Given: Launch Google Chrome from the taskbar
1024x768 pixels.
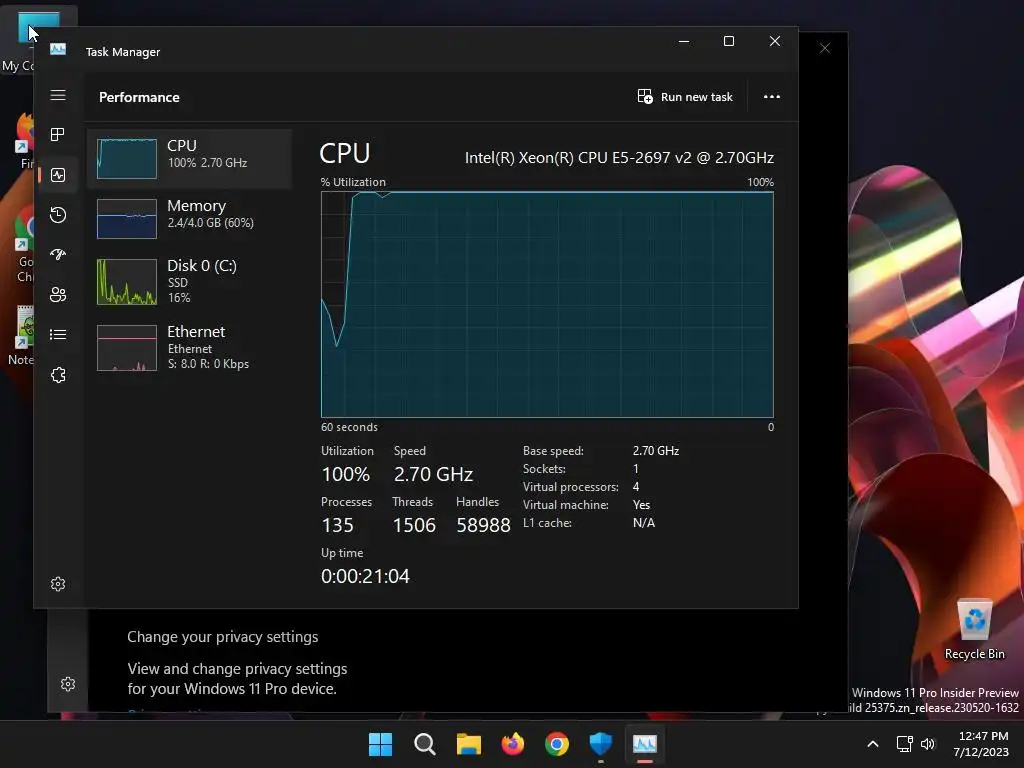Looking at the screenshot, I should point(556,744).
